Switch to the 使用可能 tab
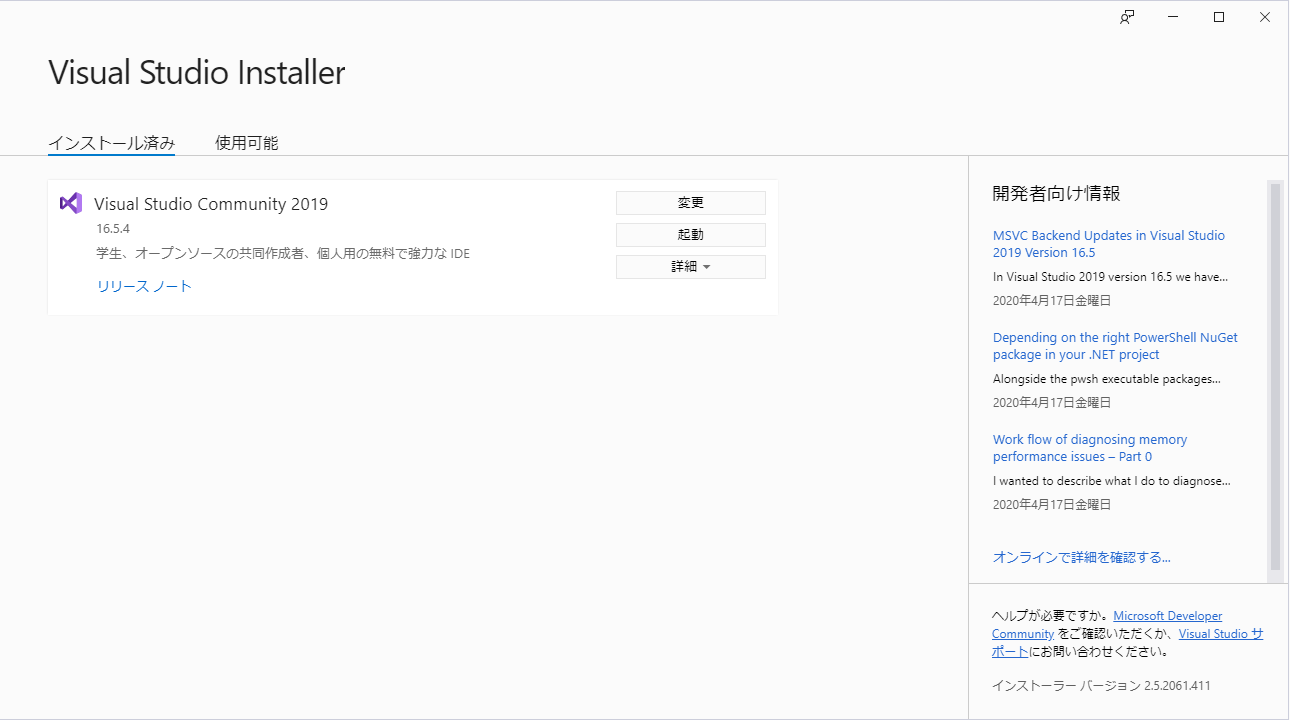 pyautogui.click(x=247, y=143)
